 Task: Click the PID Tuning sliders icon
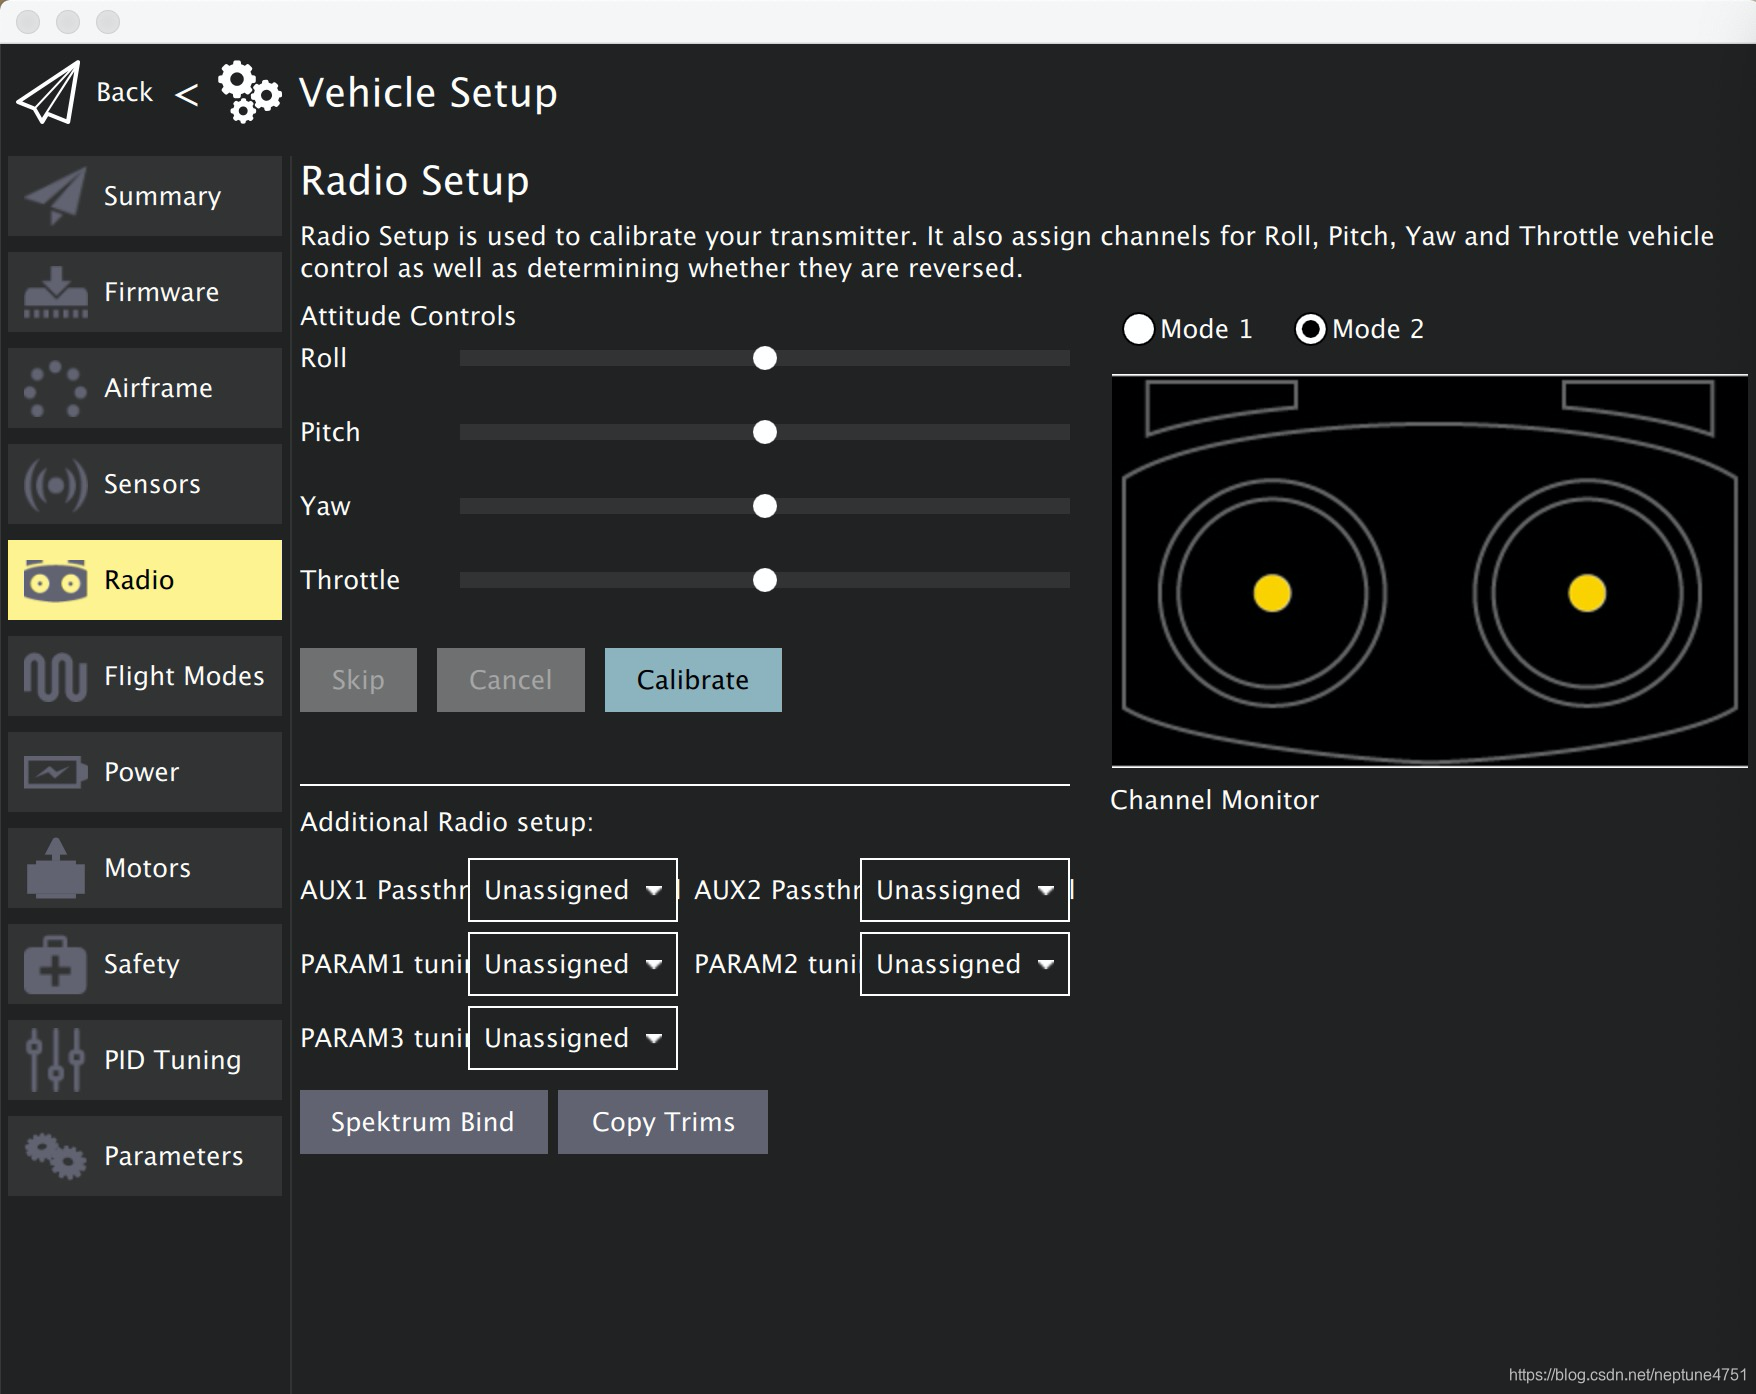pyautogui.click(x=55, y=1060)
